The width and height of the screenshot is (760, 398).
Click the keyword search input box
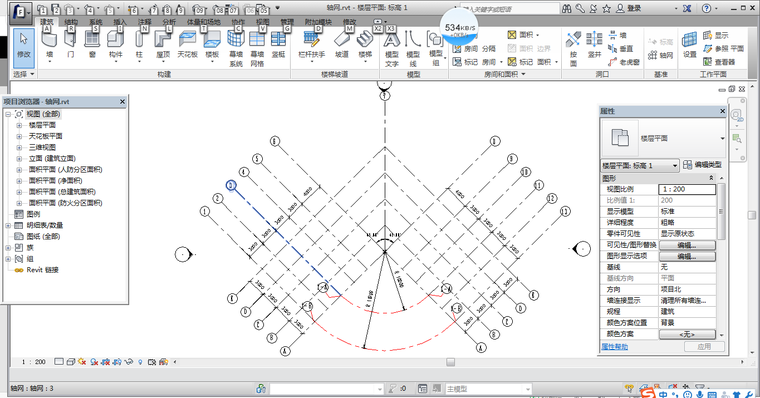509,9
